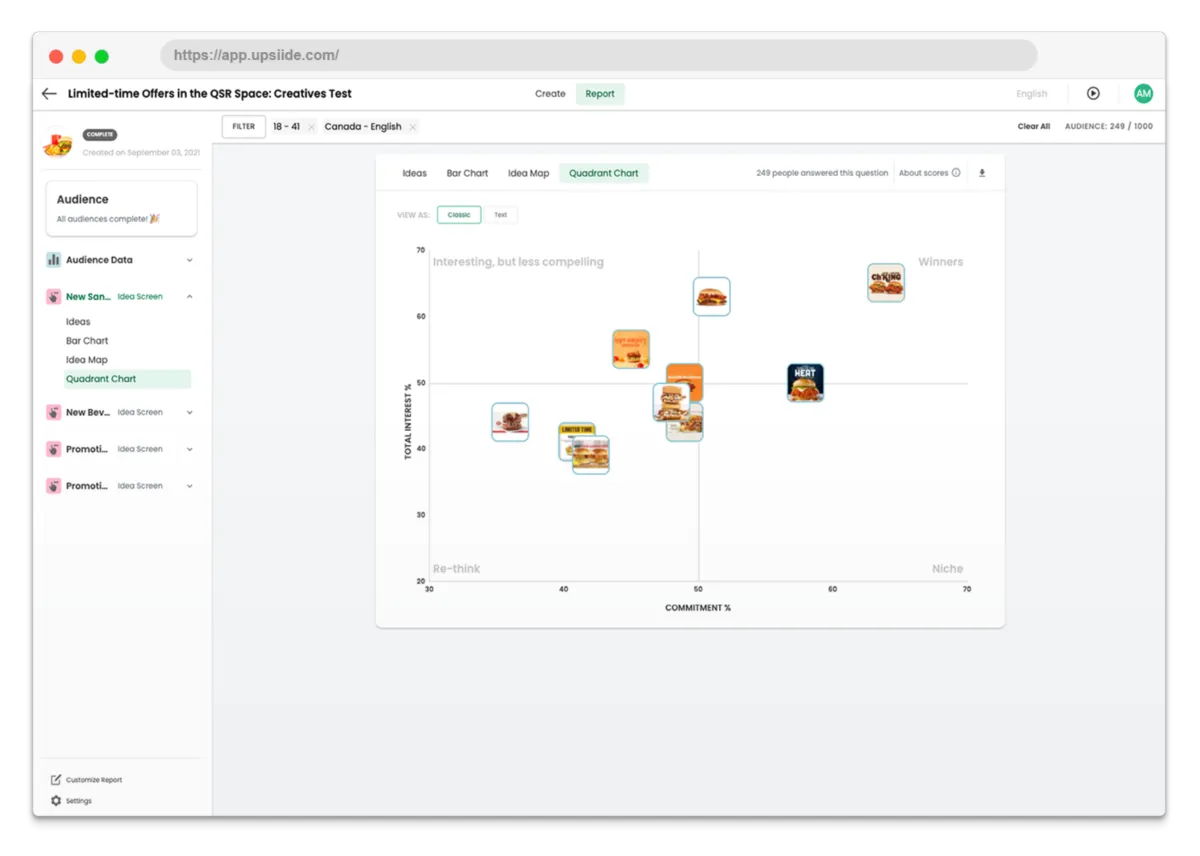
Task: Click the Audience Data bar chart icon
Action: point(53,260)
